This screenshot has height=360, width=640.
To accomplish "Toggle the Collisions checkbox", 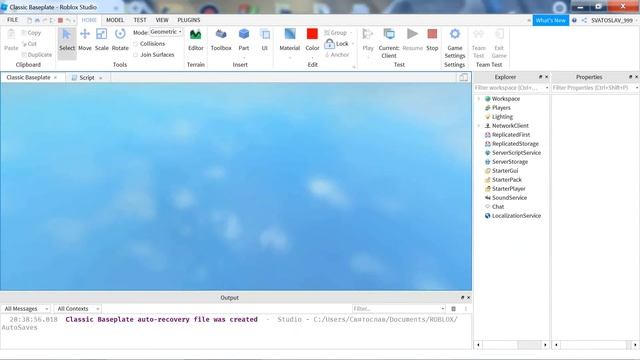I will [136, 44].
